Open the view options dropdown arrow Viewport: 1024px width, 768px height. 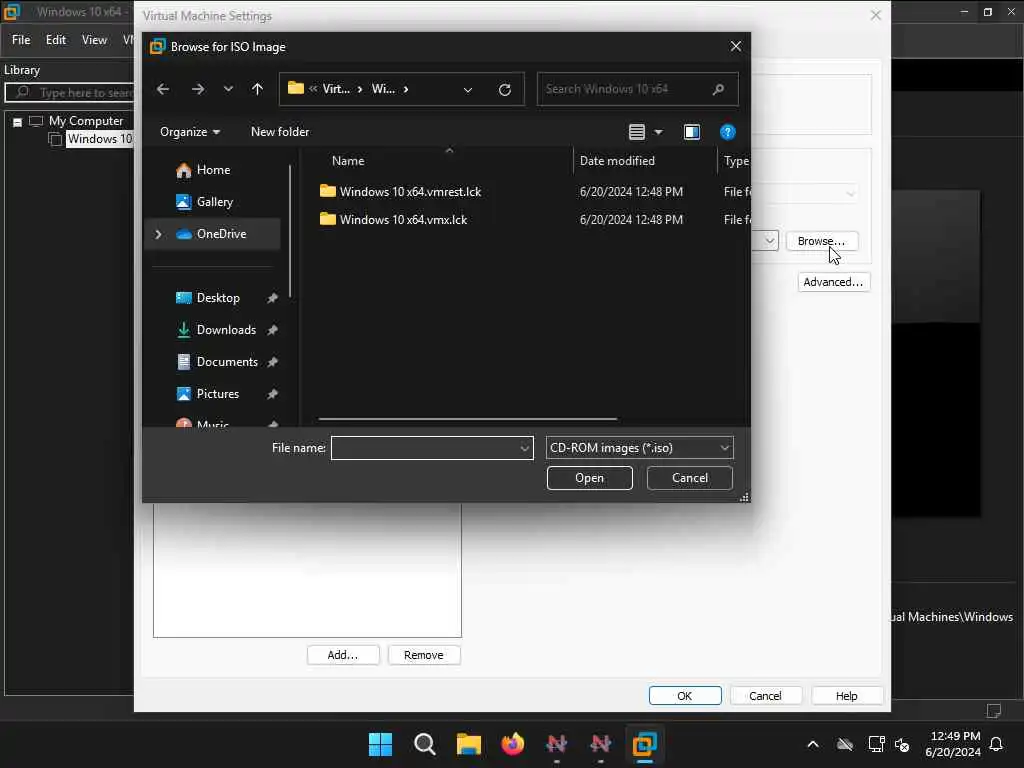[x=658, y=132]
